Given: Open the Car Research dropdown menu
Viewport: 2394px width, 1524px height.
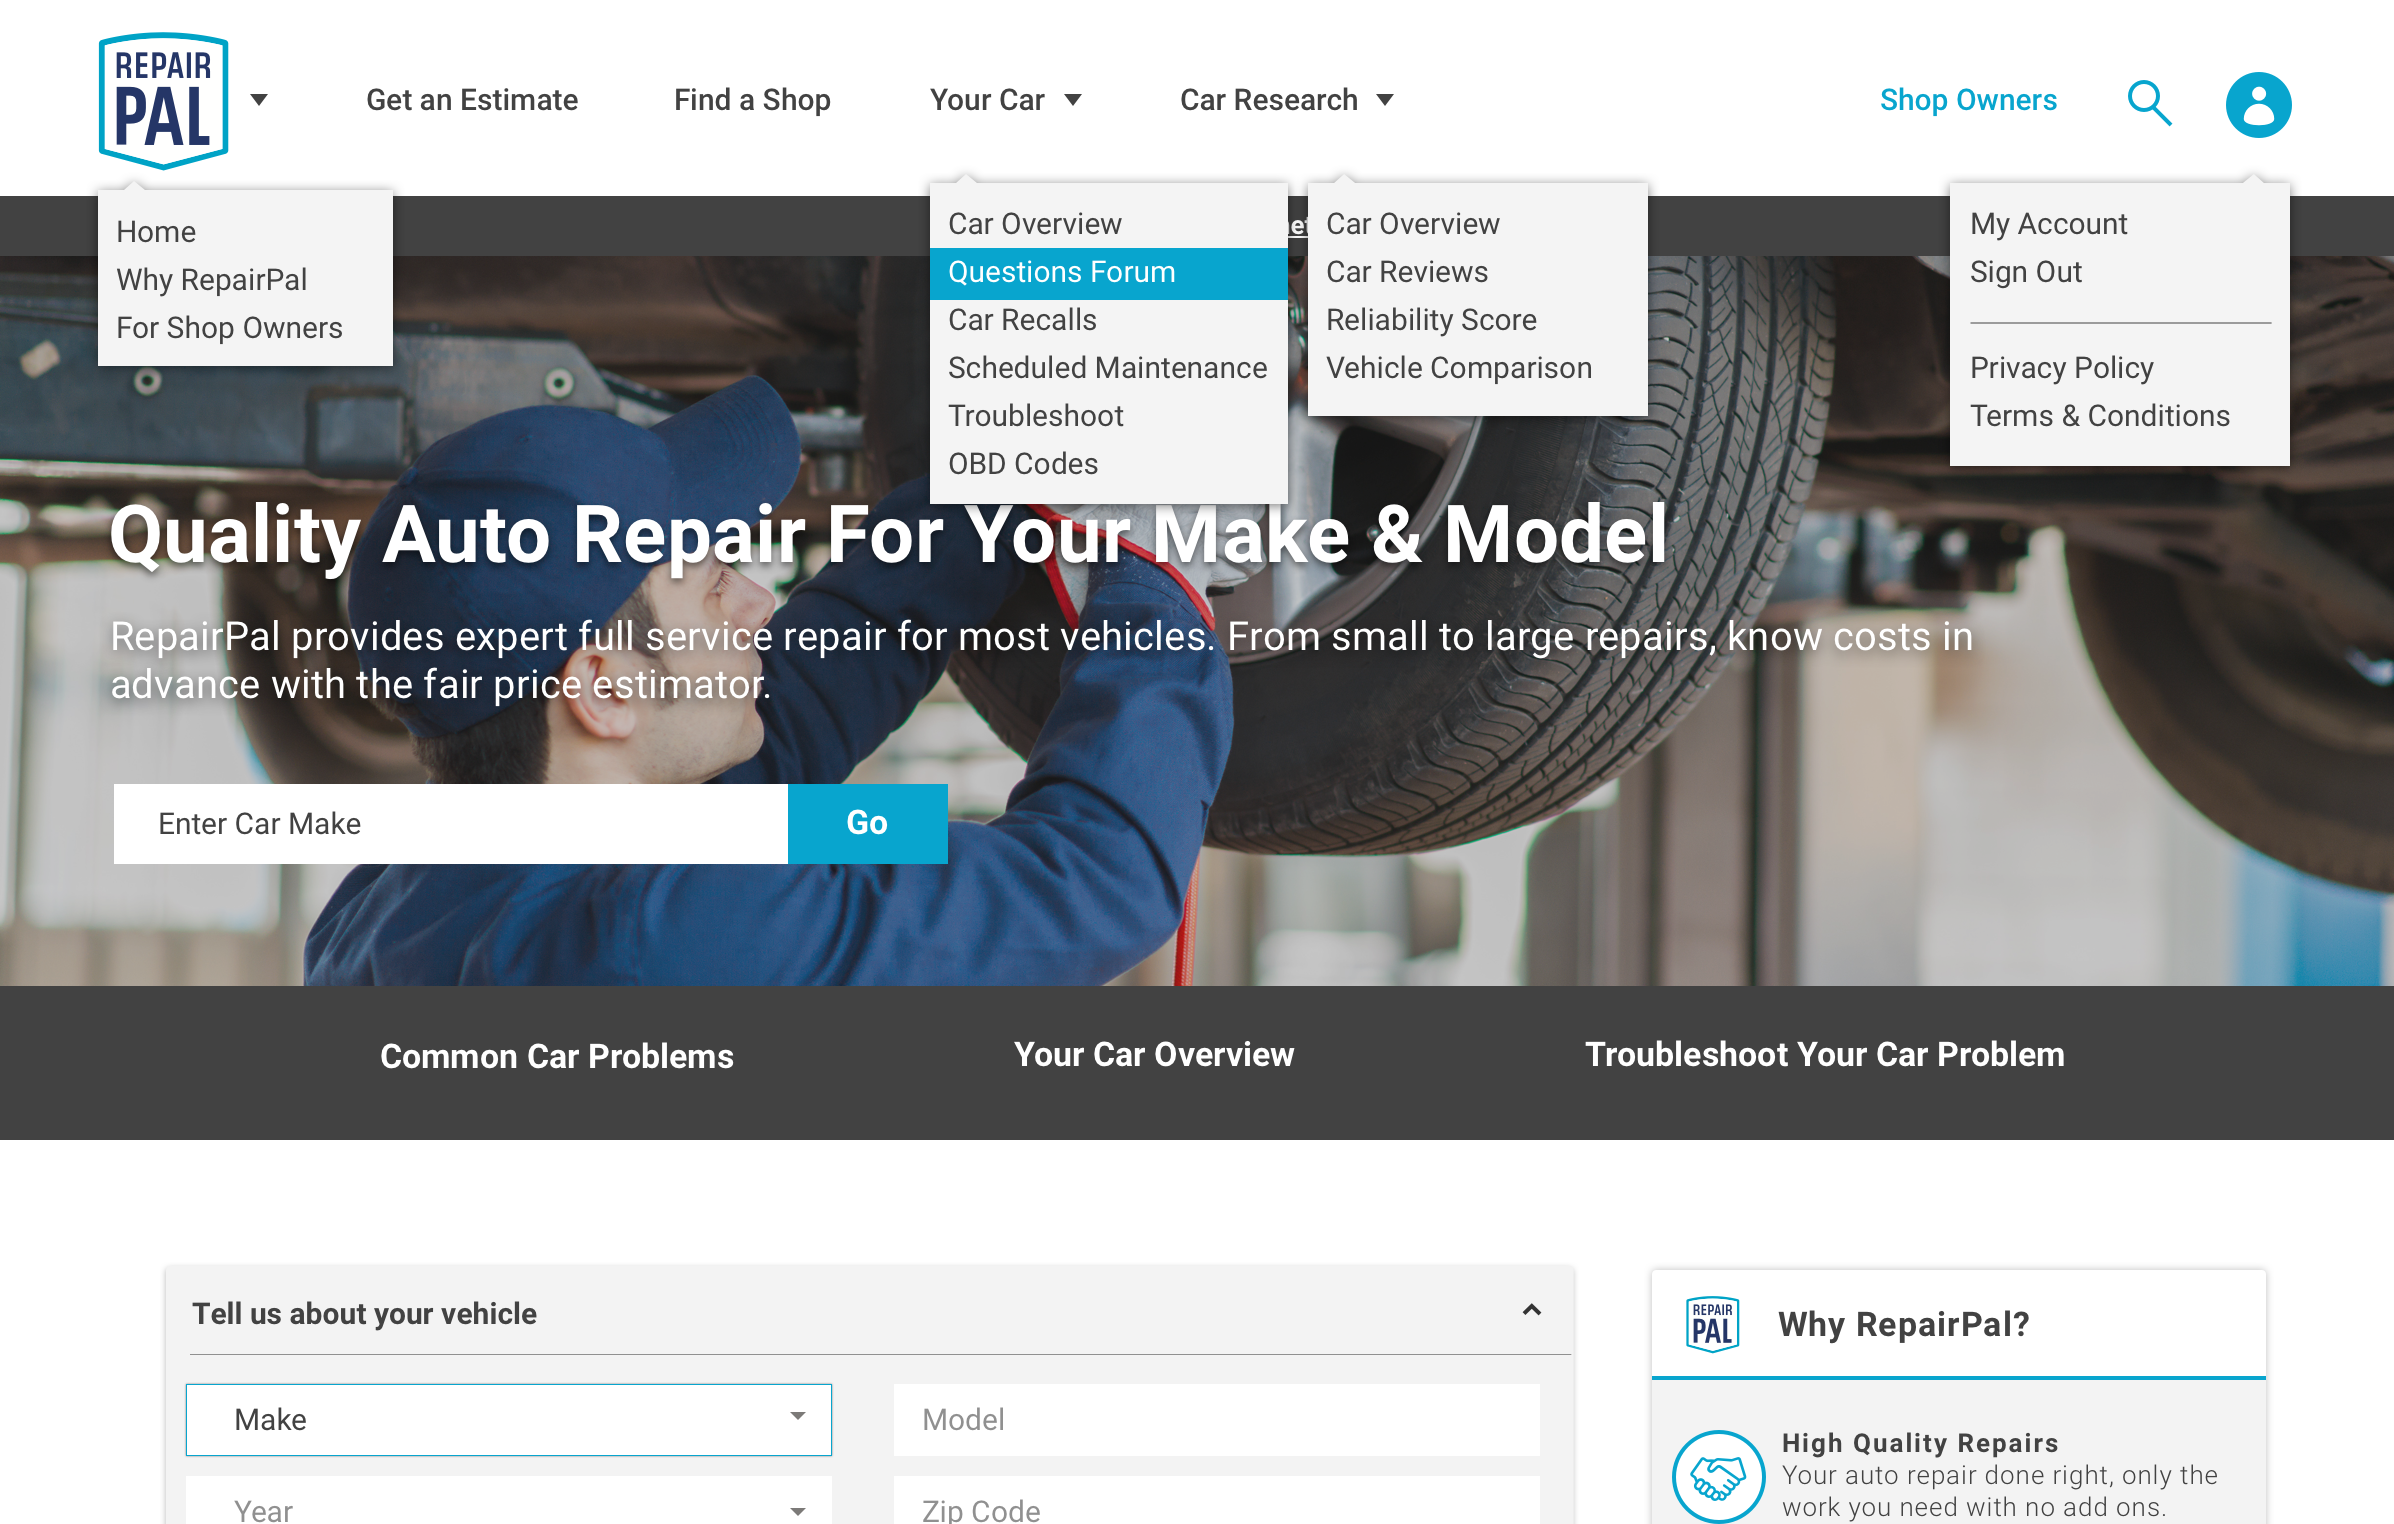Looking at the screenshot, I should point(1286,100).
